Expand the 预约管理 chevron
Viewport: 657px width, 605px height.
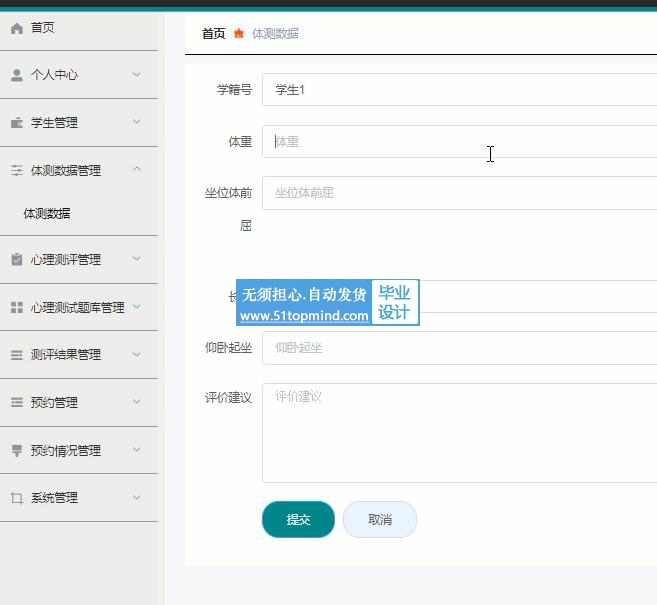point(137,402)
